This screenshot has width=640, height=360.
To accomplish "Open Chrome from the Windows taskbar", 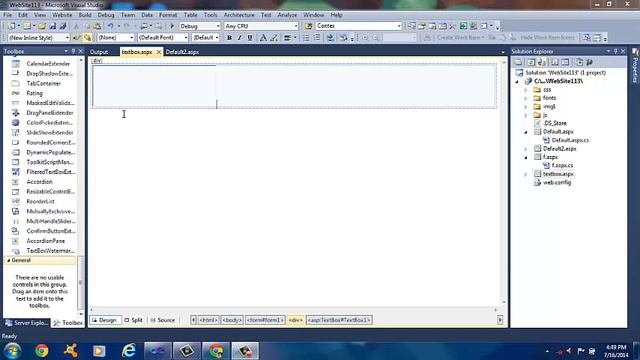I will (x=42, y=351).
